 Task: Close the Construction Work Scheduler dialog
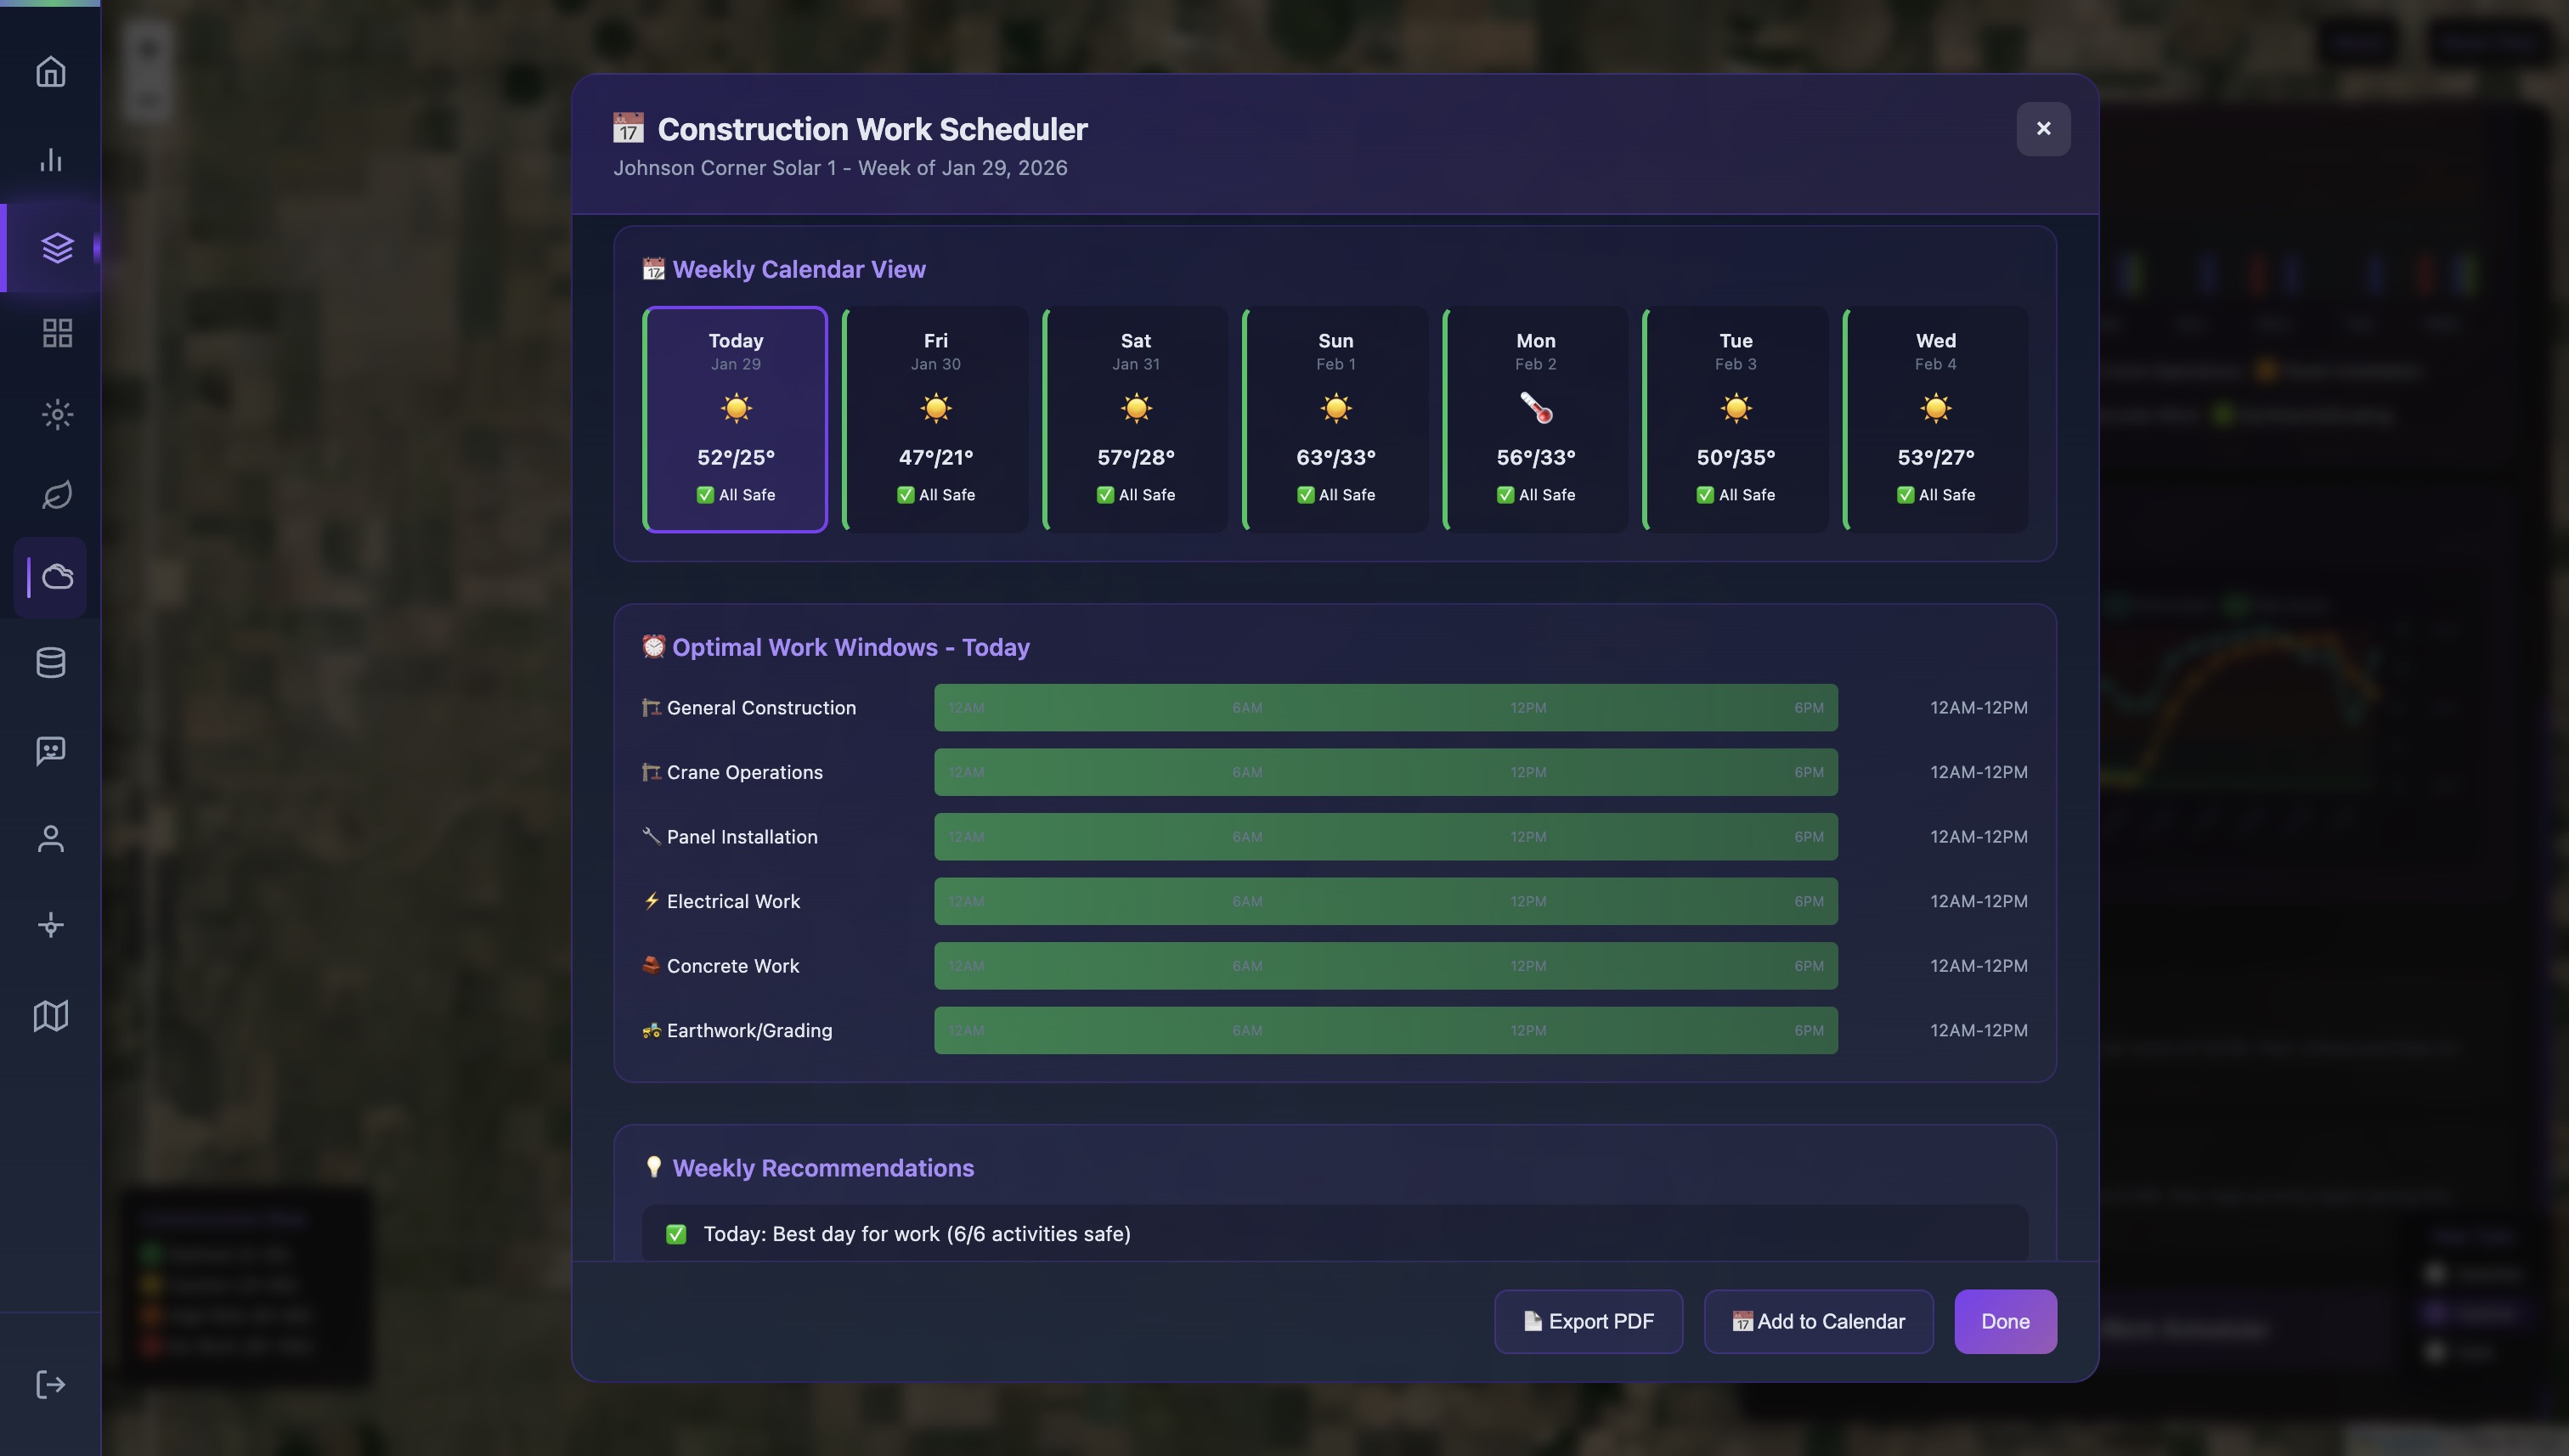2043,129
